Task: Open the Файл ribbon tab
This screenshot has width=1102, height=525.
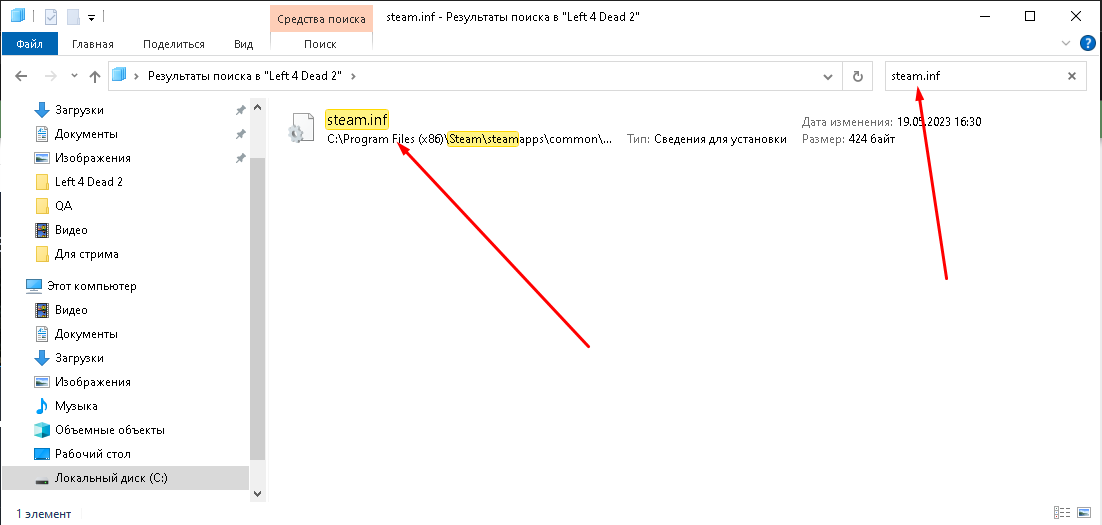Action: [x=30, y=44]
